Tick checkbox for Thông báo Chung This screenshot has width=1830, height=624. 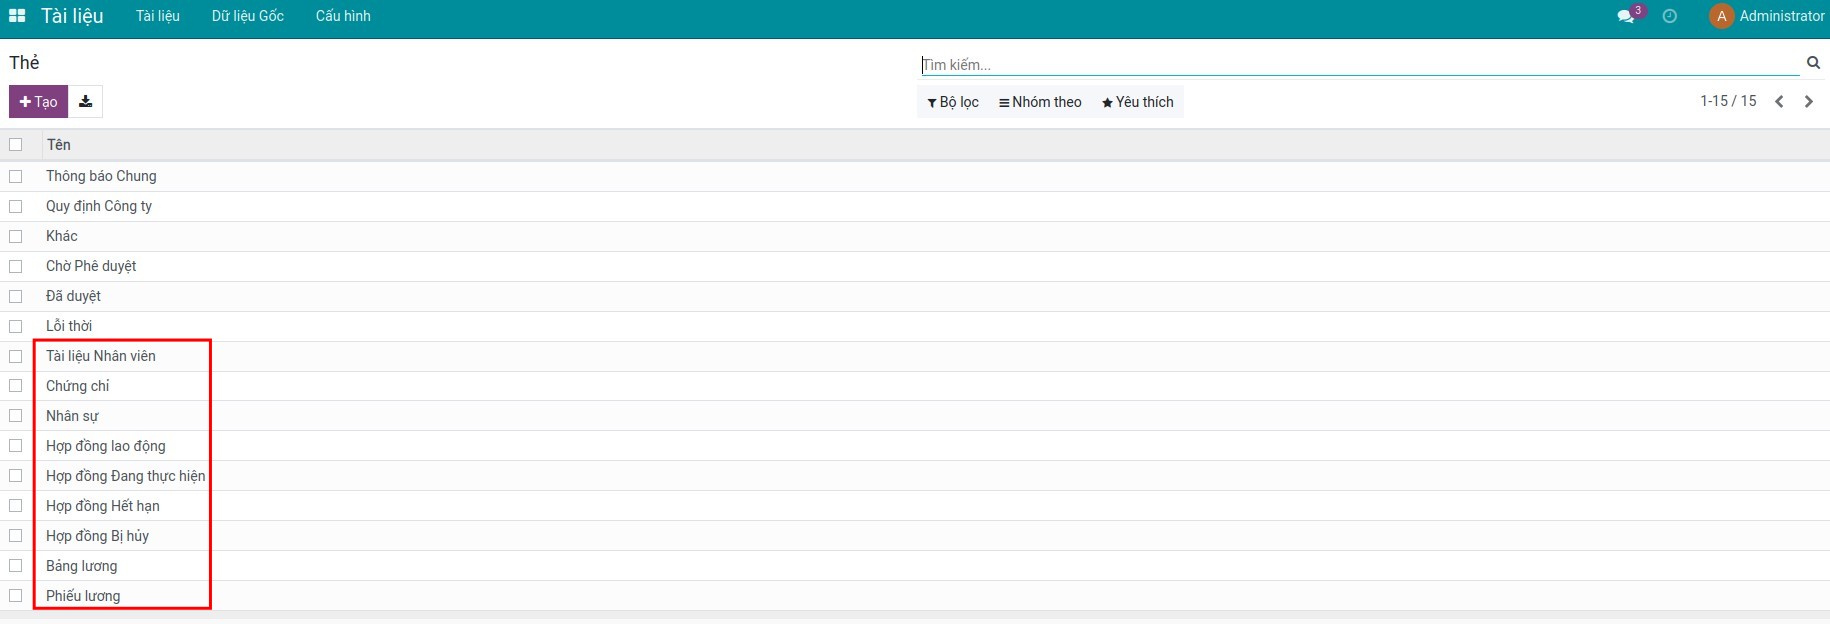(x=16, y=176)
